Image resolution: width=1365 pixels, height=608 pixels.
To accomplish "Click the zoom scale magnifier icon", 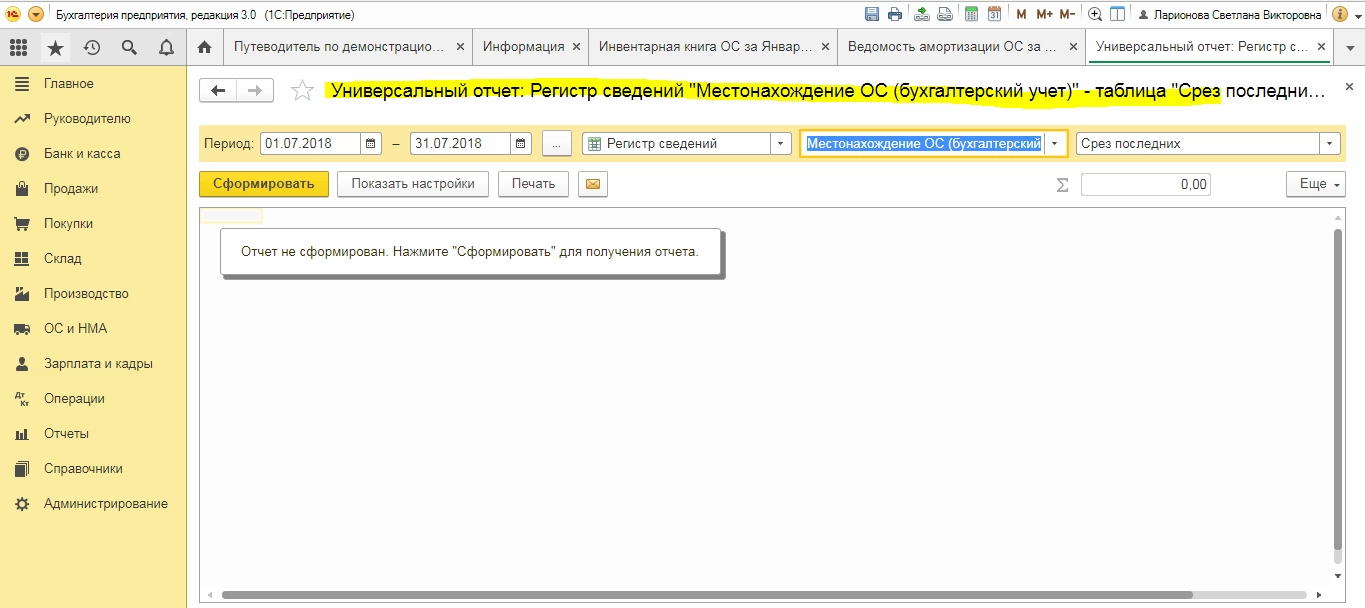I will pyautogui.click(x=1095, y=14).
